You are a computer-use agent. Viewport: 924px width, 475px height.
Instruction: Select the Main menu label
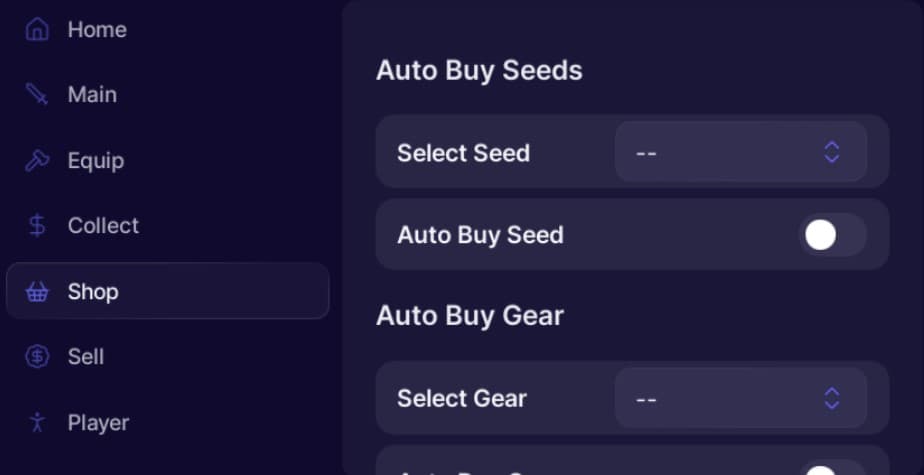tap(92, 95)
